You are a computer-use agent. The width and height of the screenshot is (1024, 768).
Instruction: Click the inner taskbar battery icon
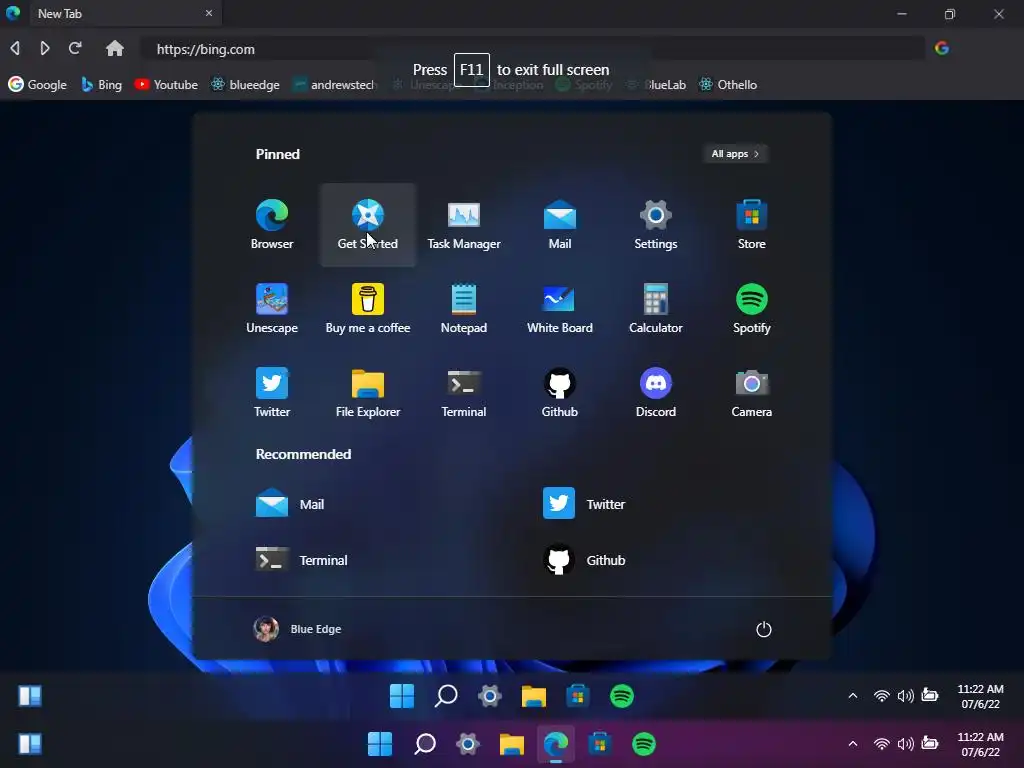point(929,695)
